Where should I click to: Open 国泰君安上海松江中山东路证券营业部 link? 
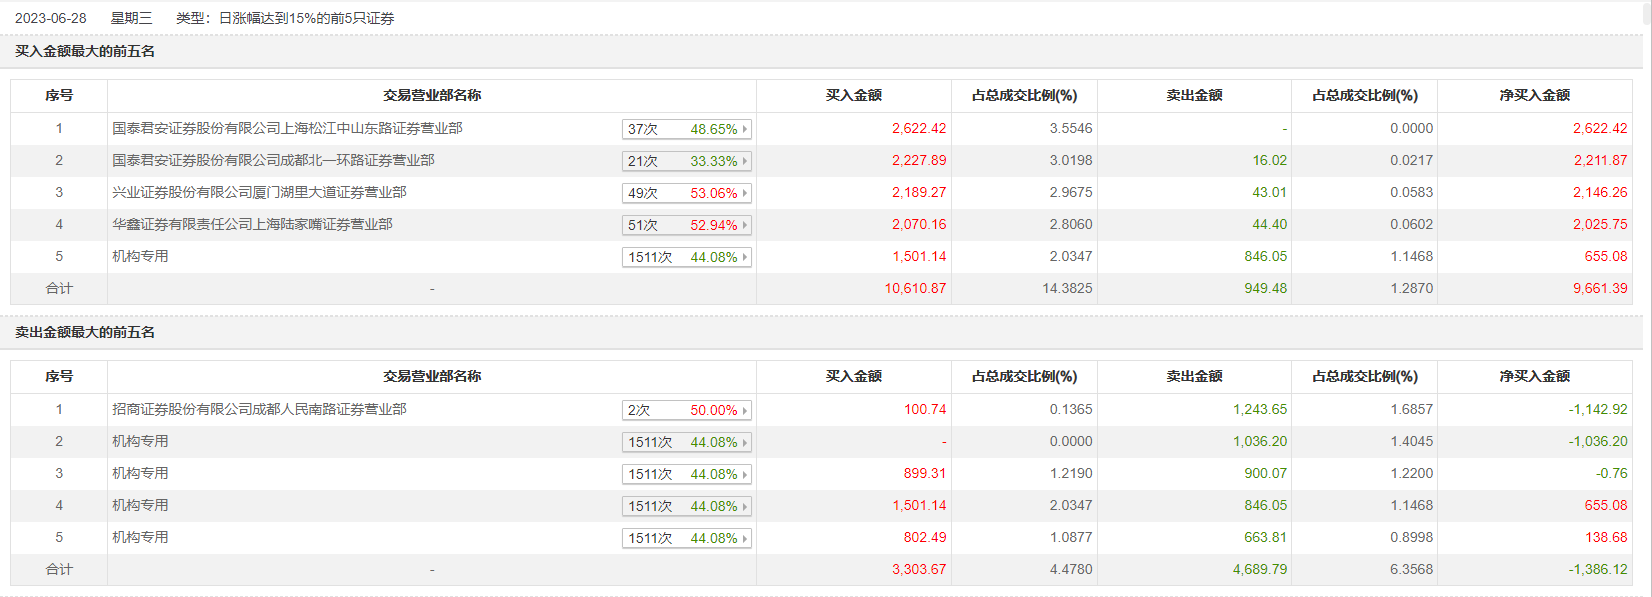pos(287,128)
